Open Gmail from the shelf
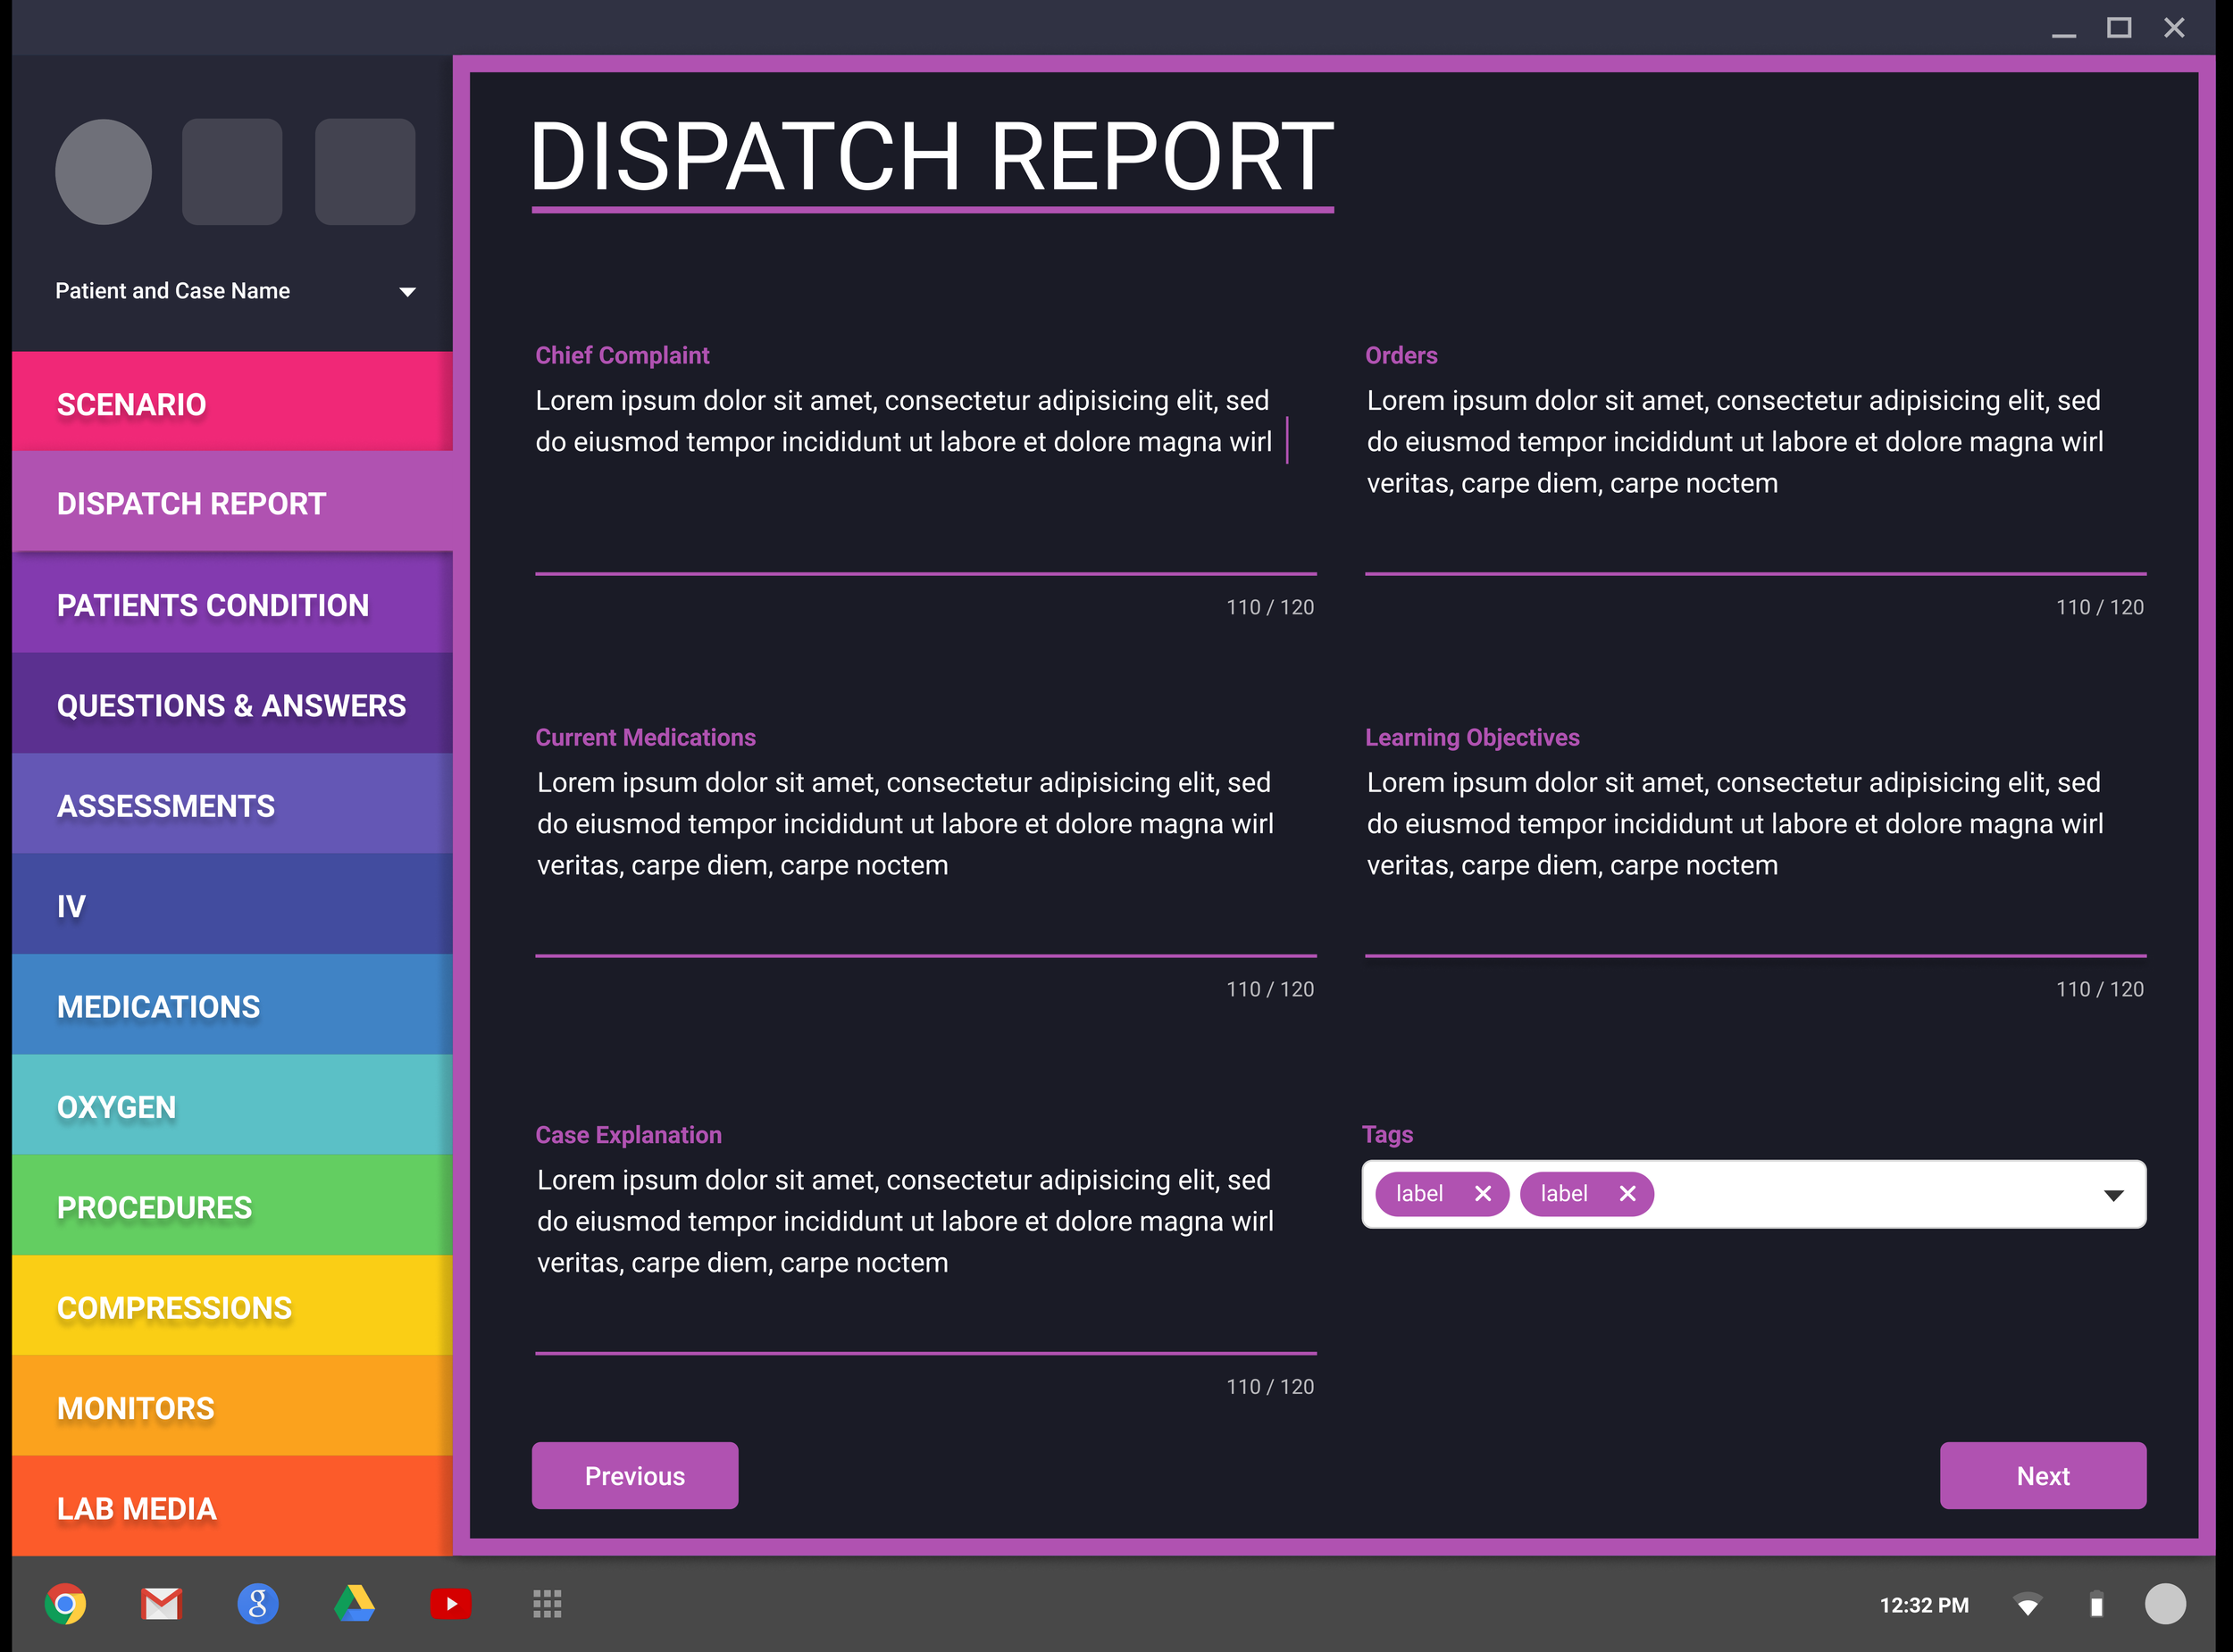The image size is (2233, 1652). pyautogui.click(x=162, y=1604)
